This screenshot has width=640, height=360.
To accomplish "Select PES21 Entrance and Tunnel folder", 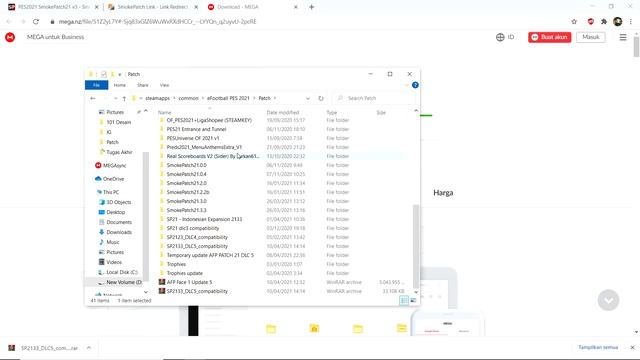I will [x=196, y=129].
